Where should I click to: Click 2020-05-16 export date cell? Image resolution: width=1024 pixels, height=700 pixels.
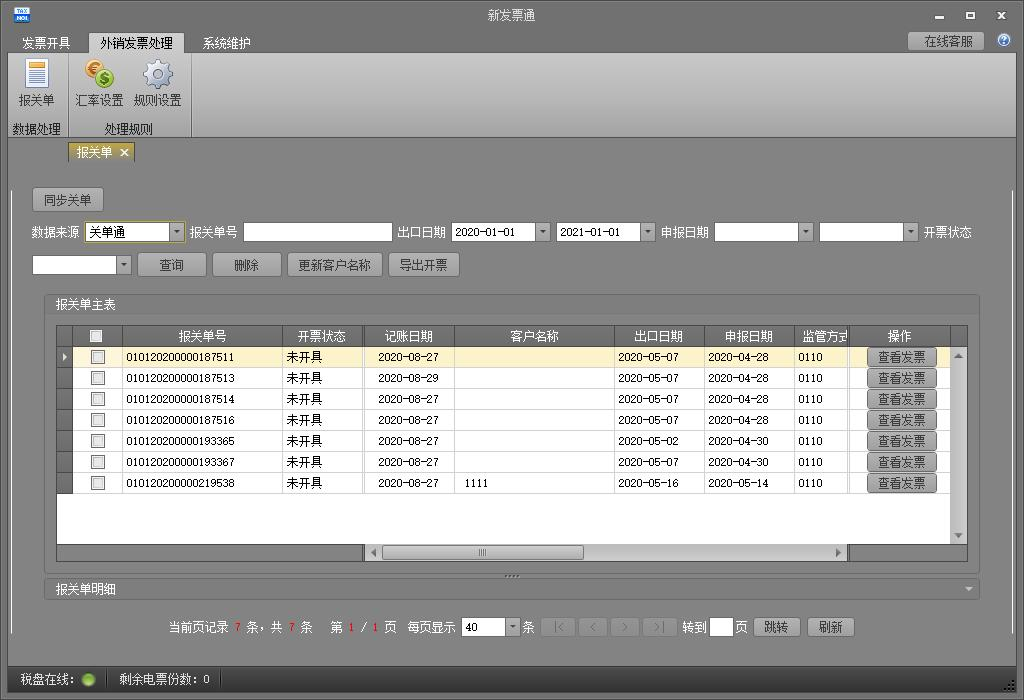[x=659, y=483]
